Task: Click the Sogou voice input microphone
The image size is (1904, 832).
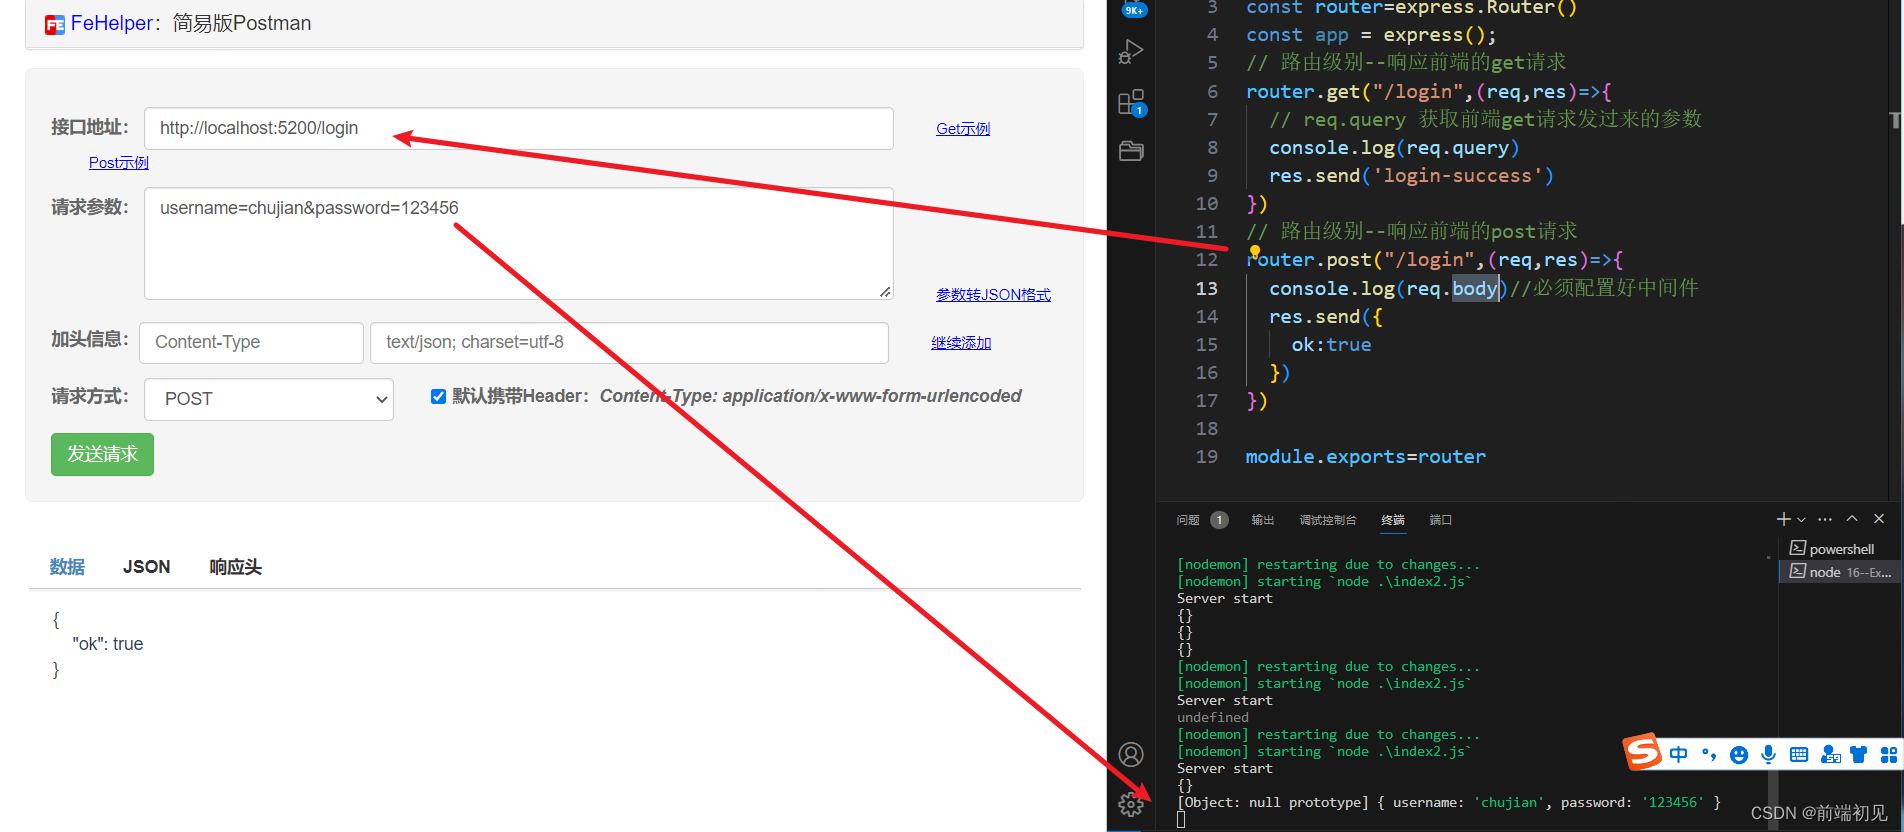Action: [1769, 754]
